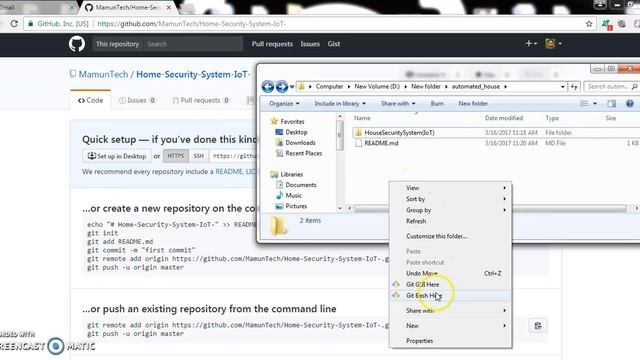Click the Explorer search box
Image resolution: width=640 pixels, height=360 pixels.
click(x=611, y=87)
